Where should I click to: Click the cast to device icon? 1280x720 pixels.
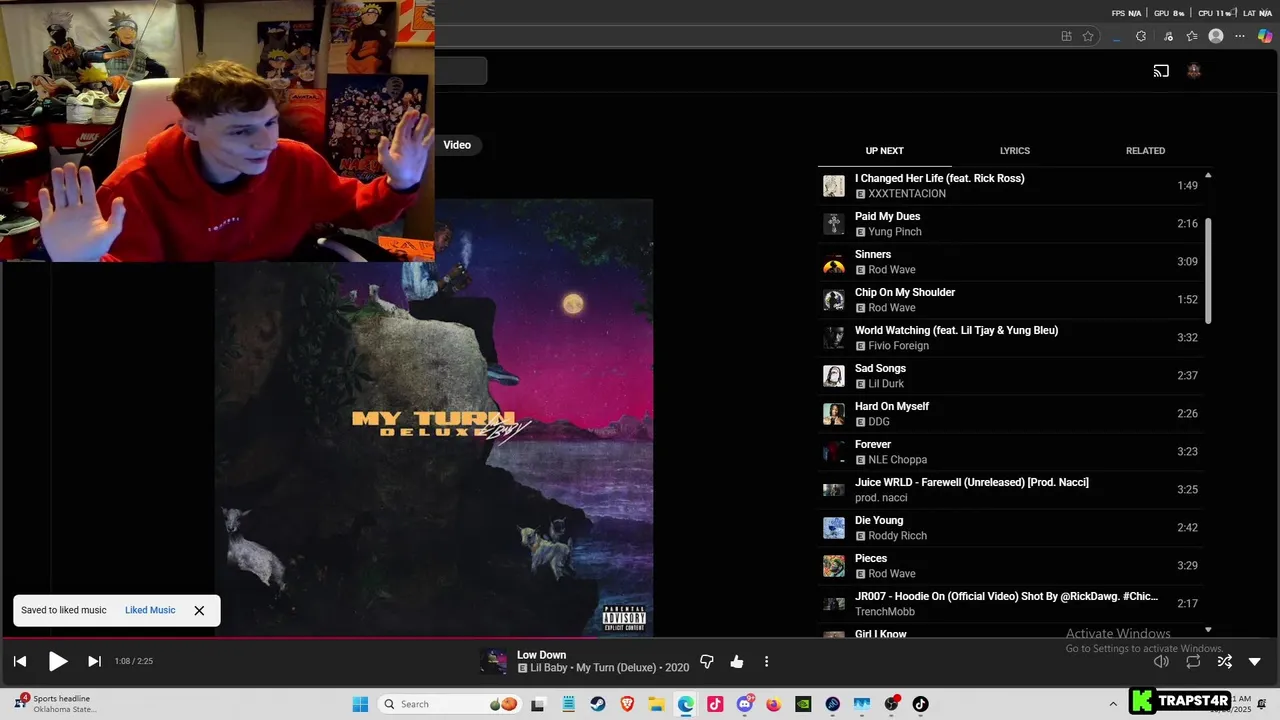(x=1161, y=71)
